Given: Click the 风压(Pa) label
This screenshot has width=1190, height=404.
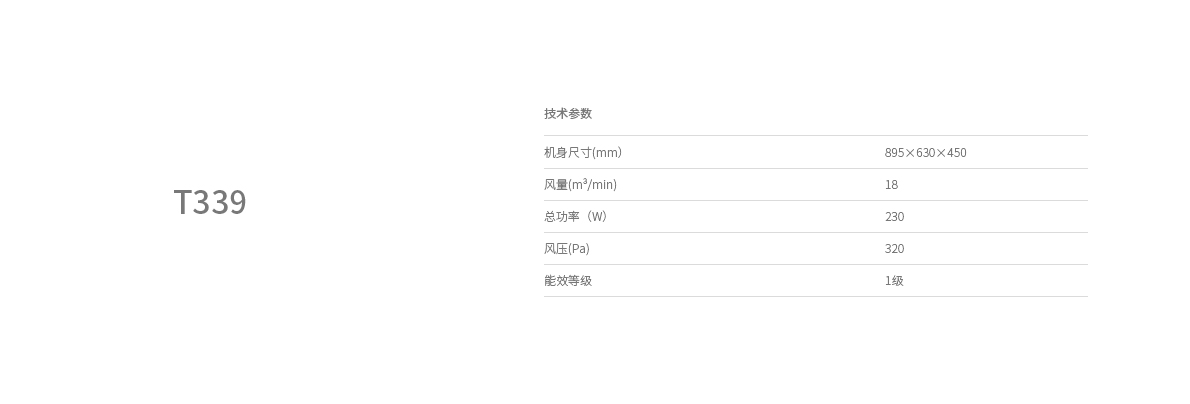Looking at the screenshot, I should point(567,248).
